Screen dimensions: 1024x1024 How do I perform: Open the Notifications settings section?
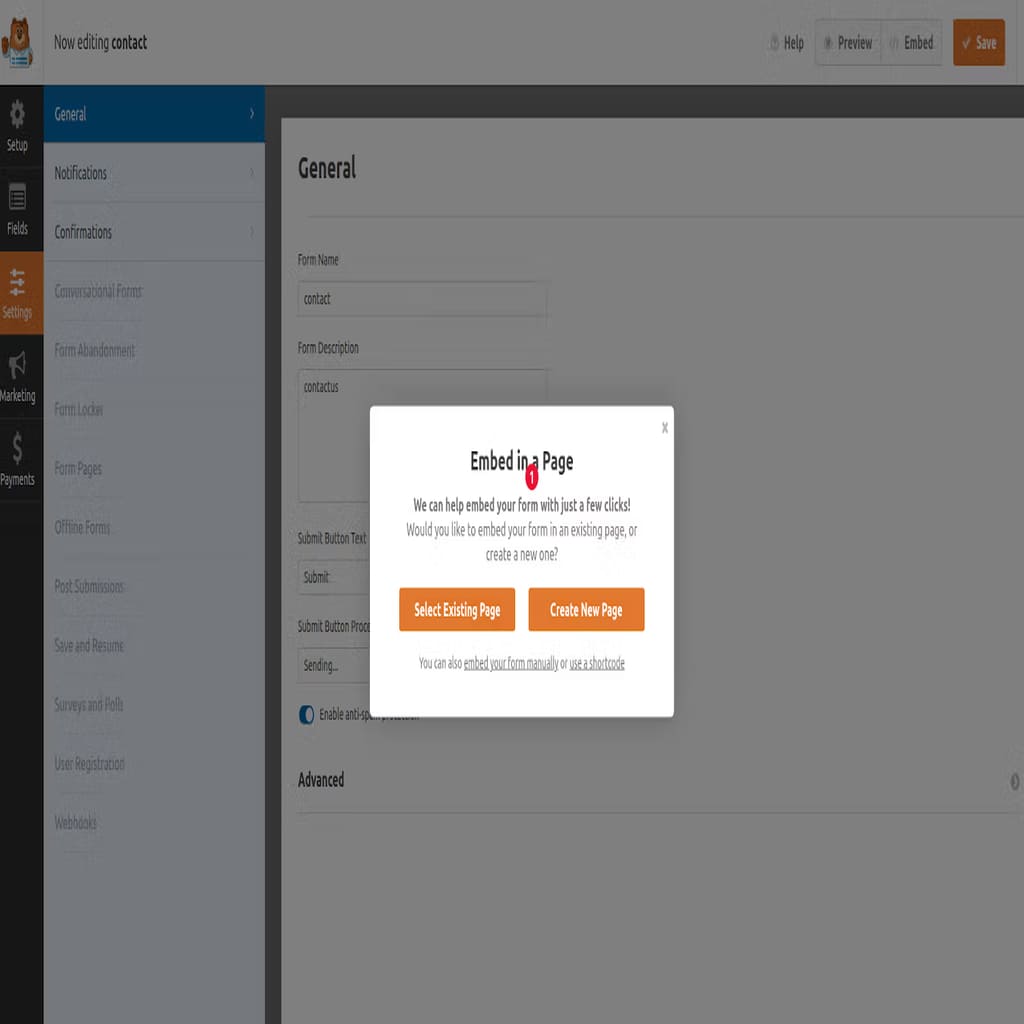click(x=154, y=173)
